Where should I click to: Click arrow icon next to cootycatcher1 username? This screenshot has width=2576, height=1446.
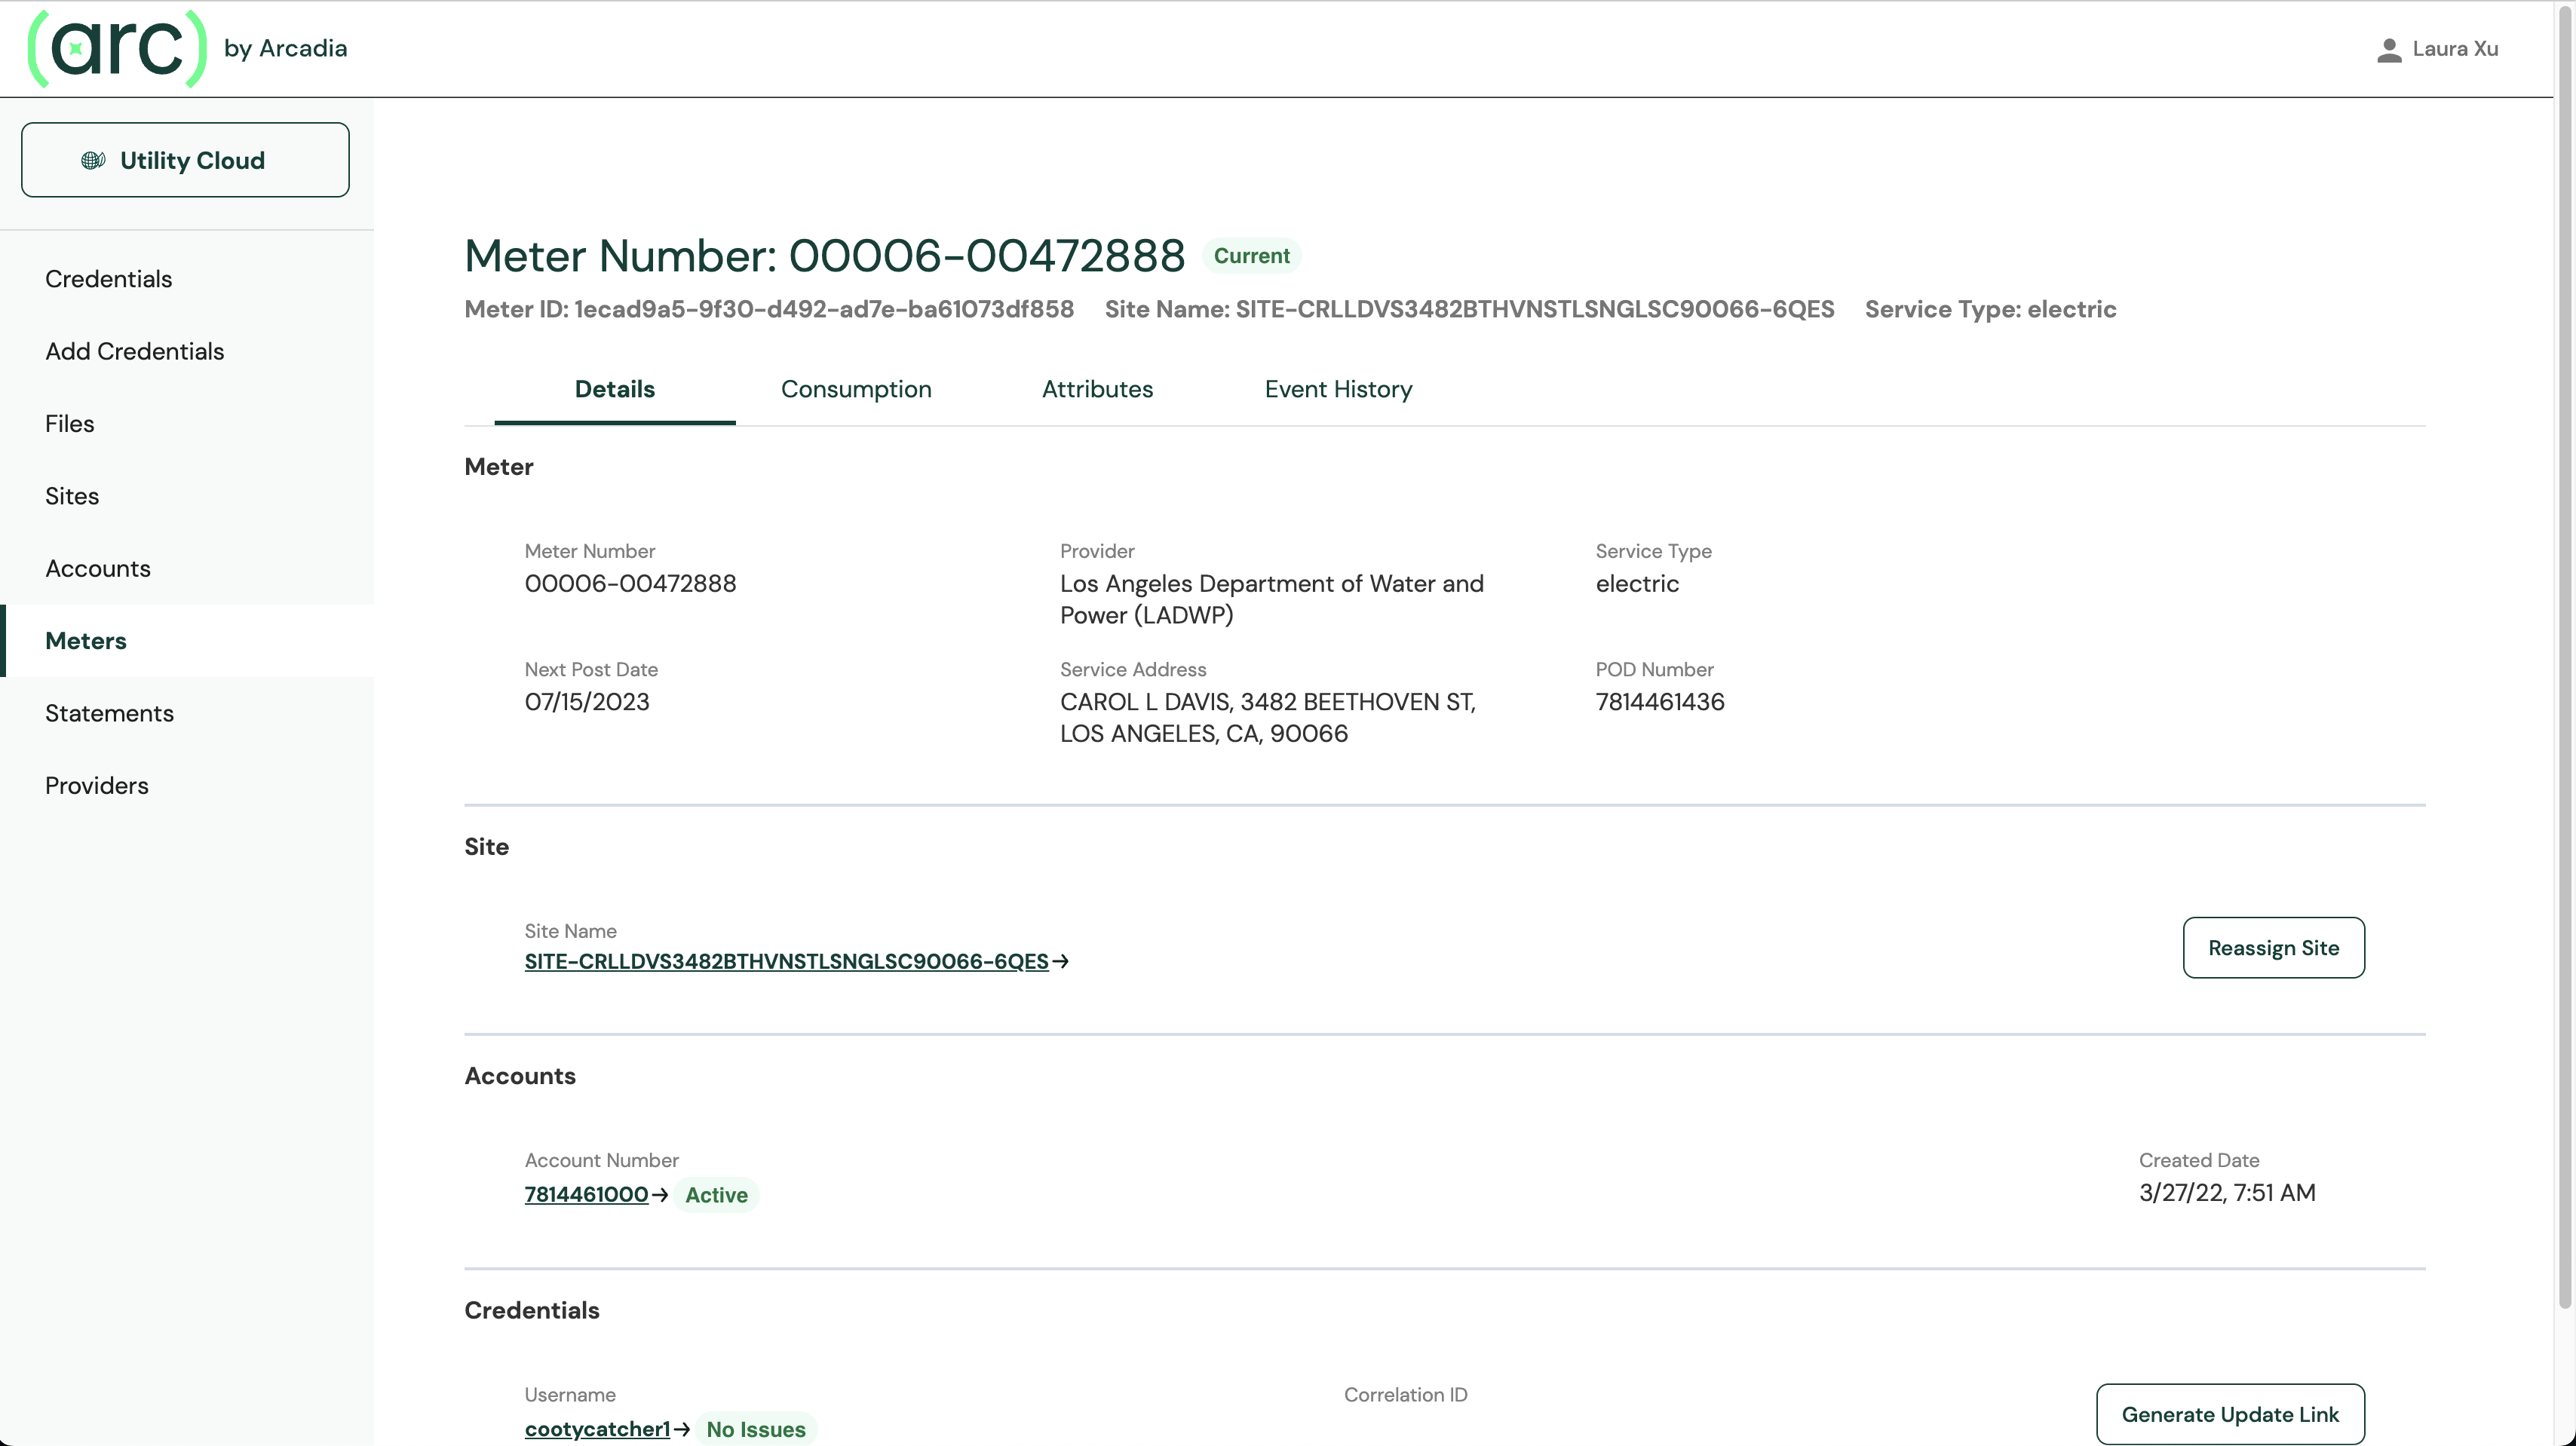coord(682,1429)
